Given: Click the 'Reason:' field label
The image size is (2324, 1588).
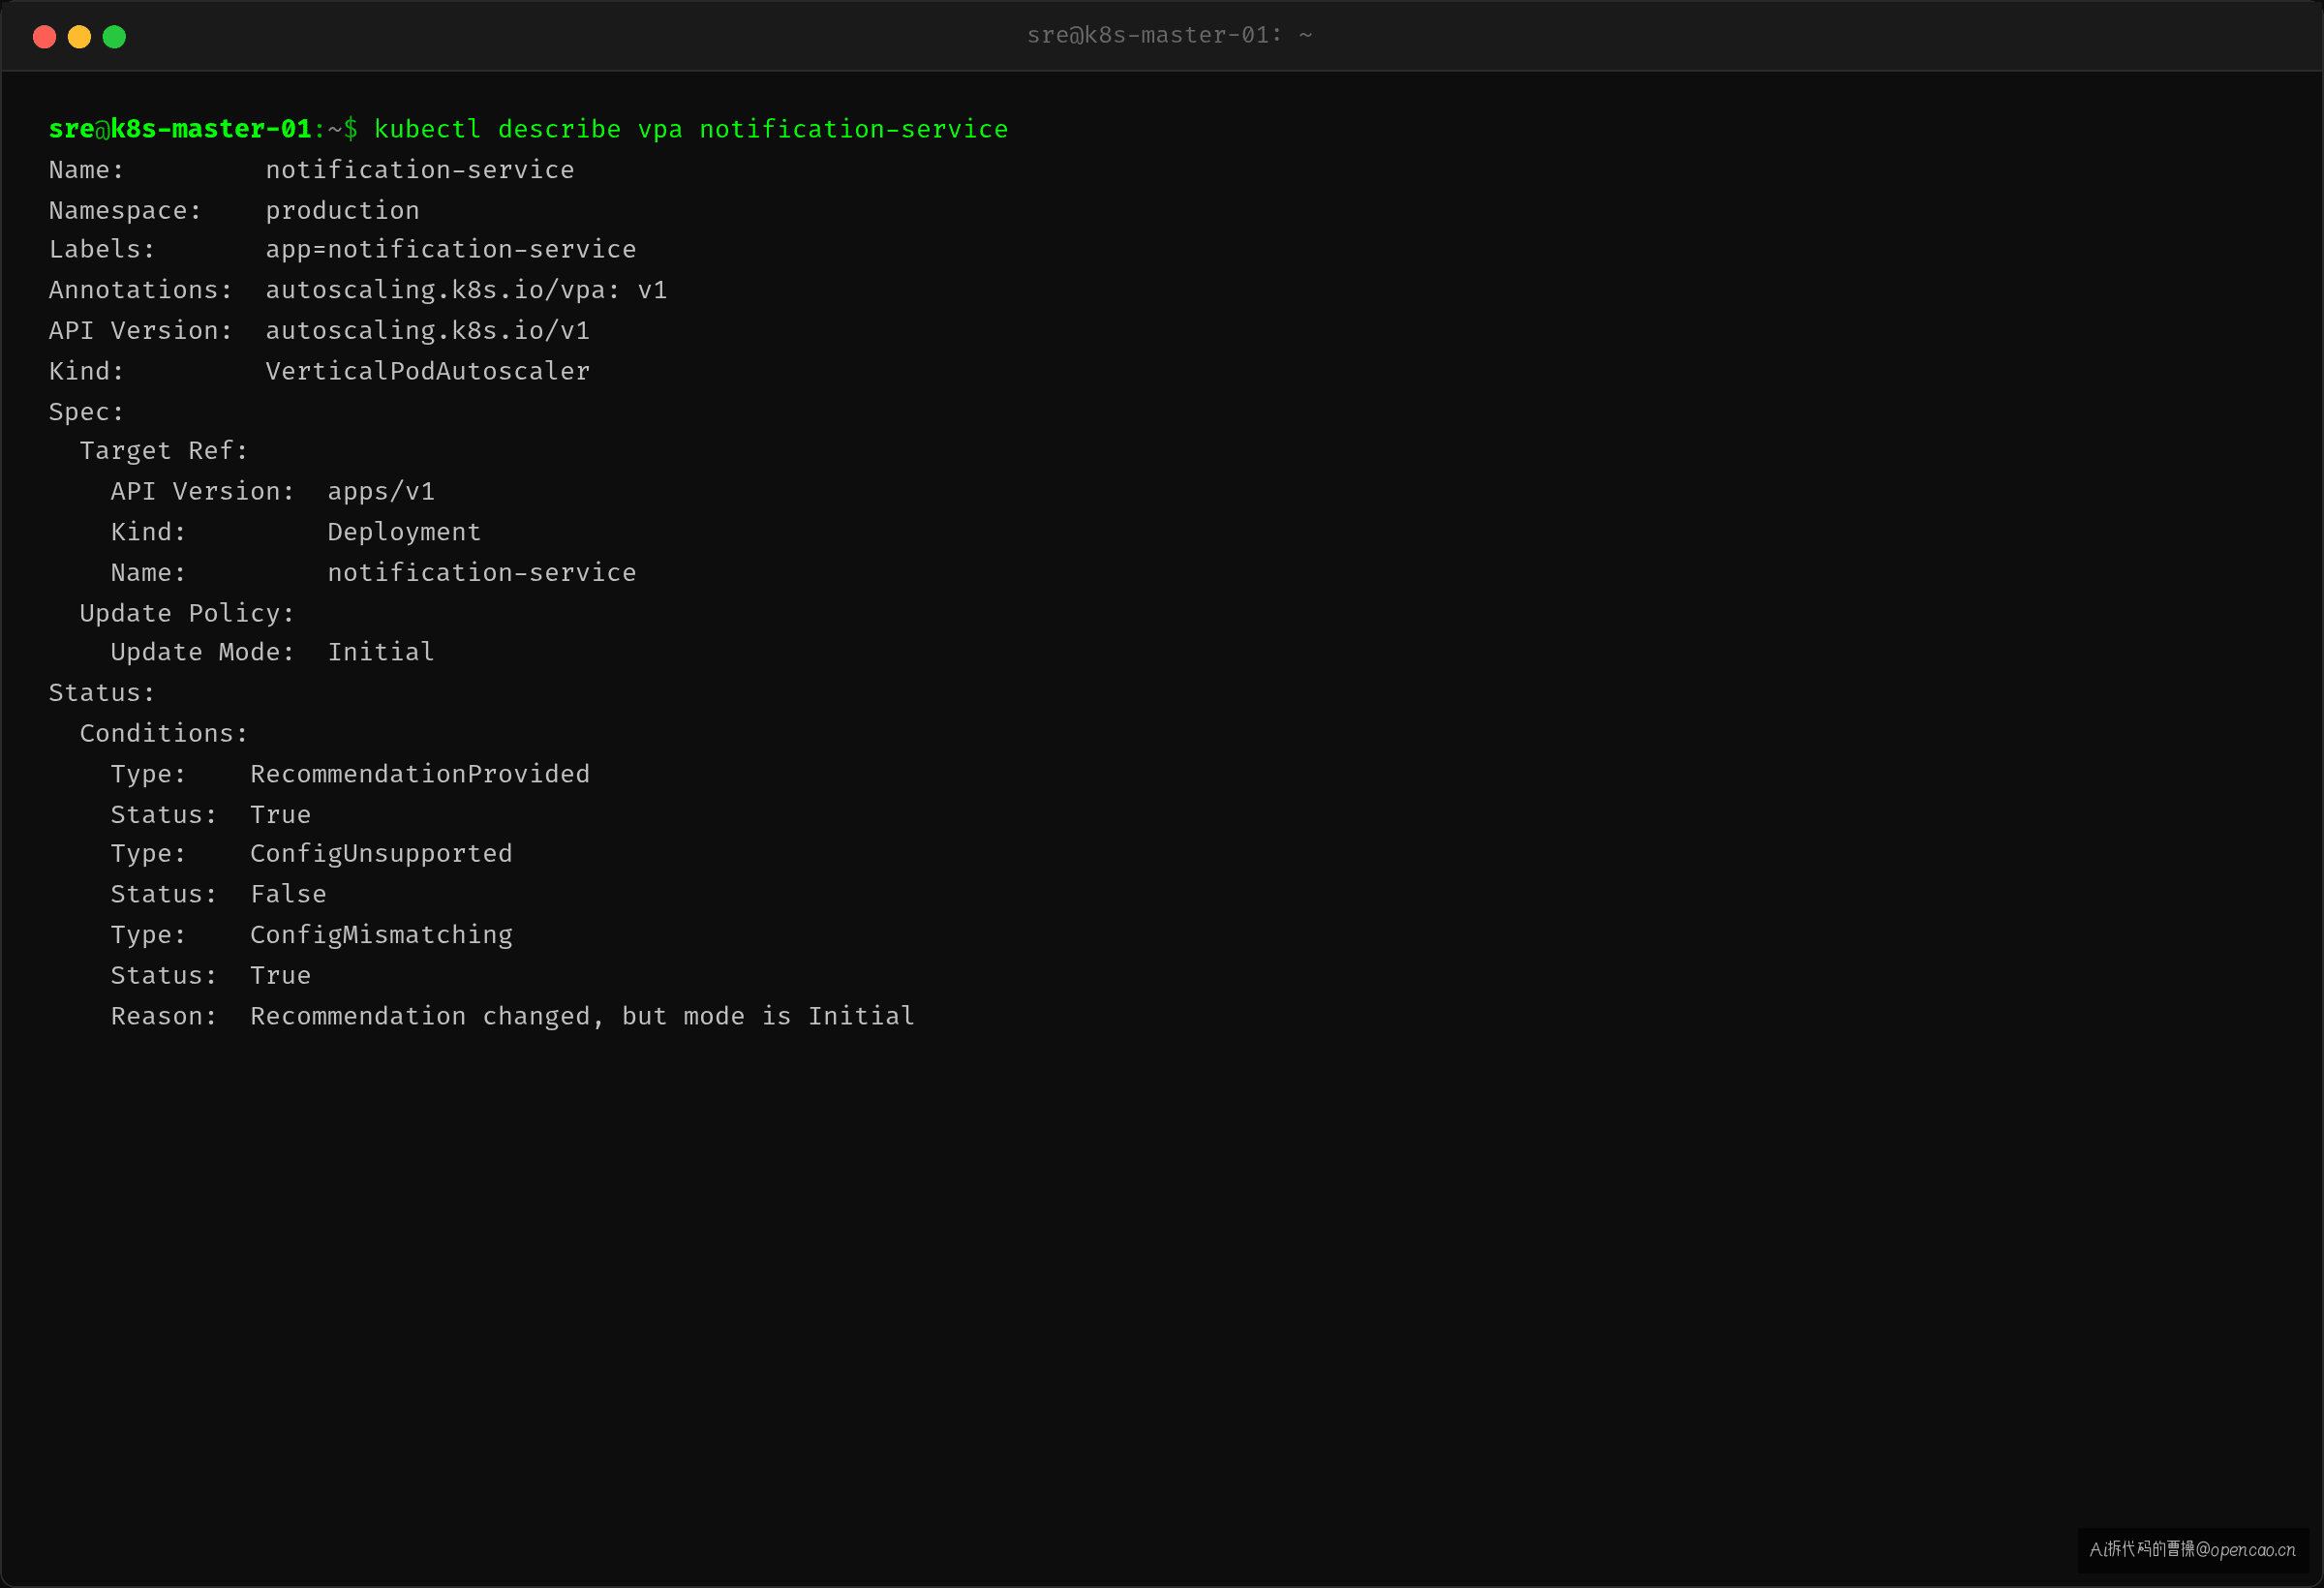Looking at the screenshot, I should pyautogui.click(x=164, y=1017).
